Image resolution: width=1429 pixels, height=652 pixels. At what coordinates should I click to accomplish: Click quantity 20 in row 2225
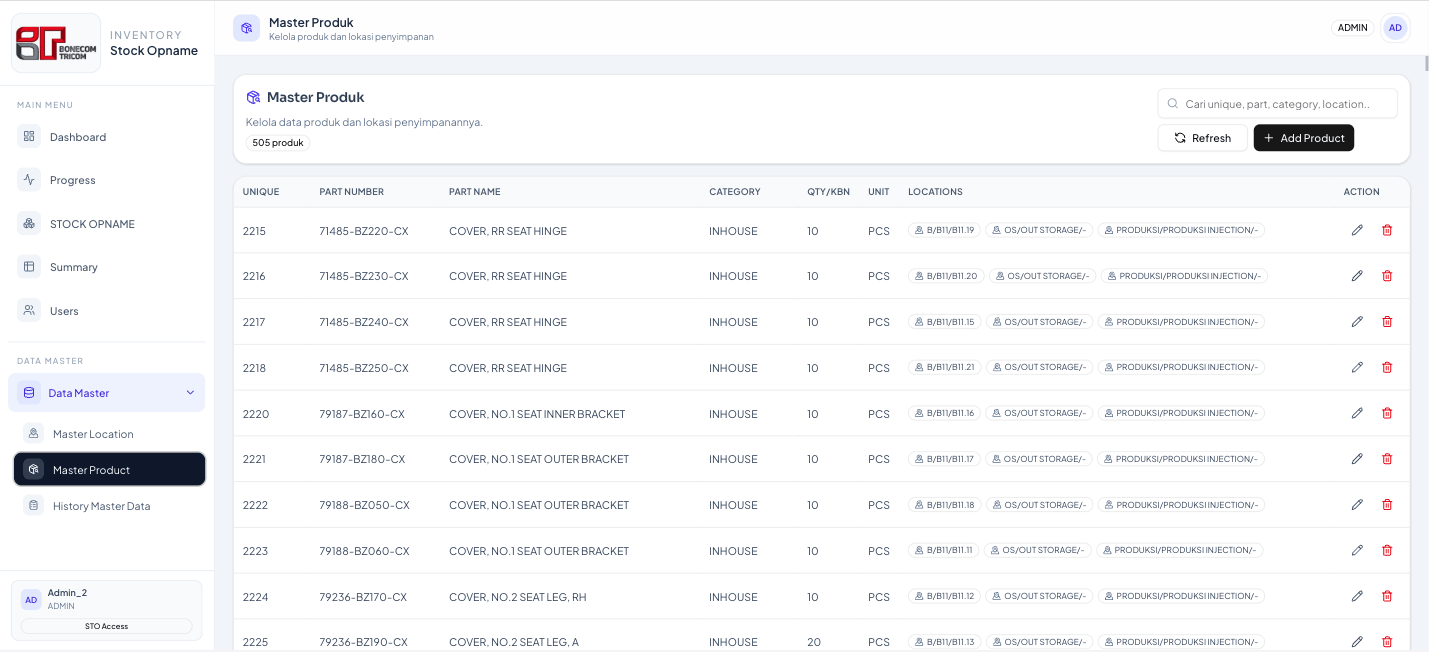click(x=814, y=642)
